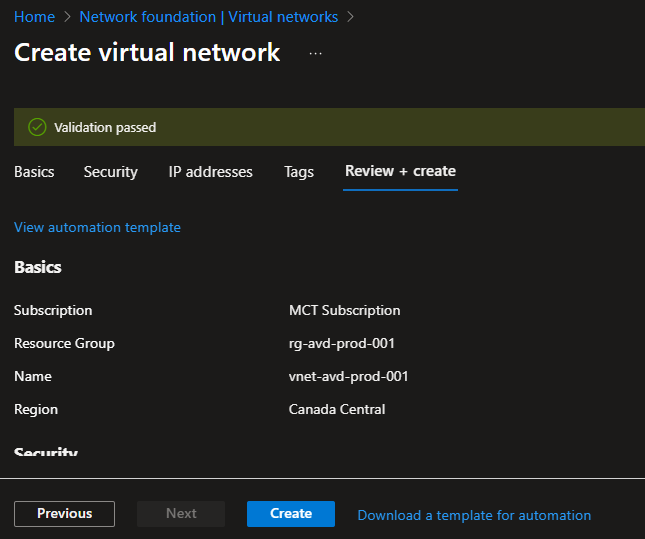Download a template for automation
The height and width of the screenshot is (539, 645).
click(474, 515)
